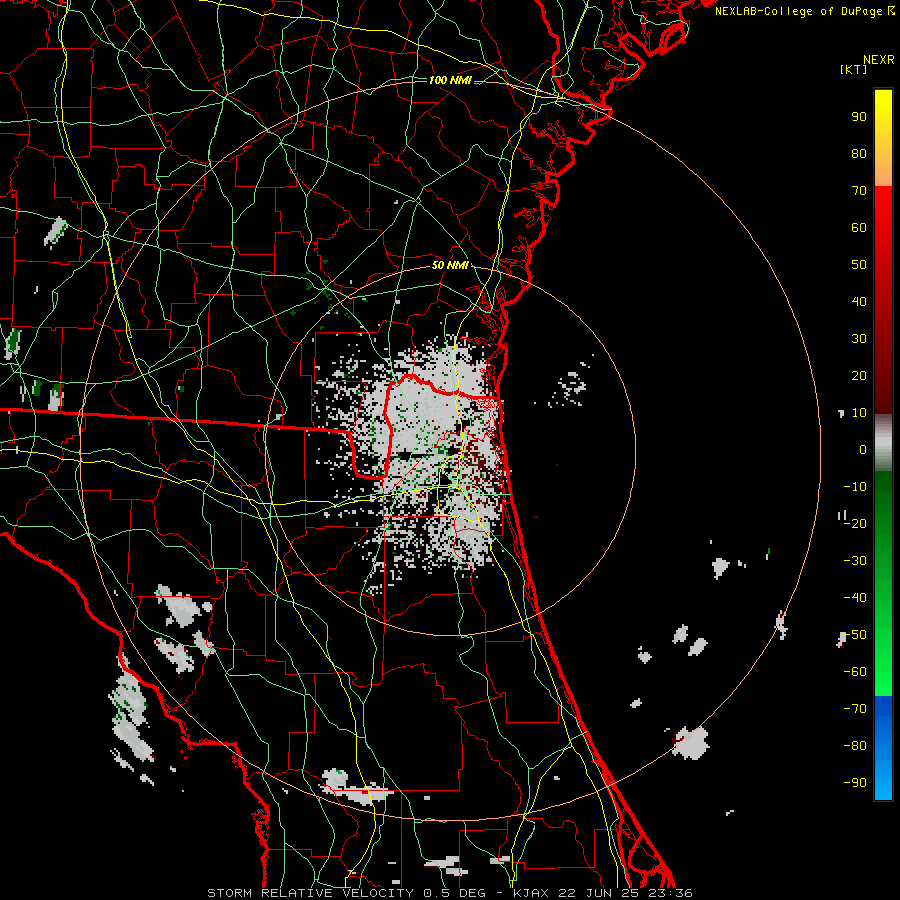Click the 80 value on the velocity scale

[x=859, y=153]
